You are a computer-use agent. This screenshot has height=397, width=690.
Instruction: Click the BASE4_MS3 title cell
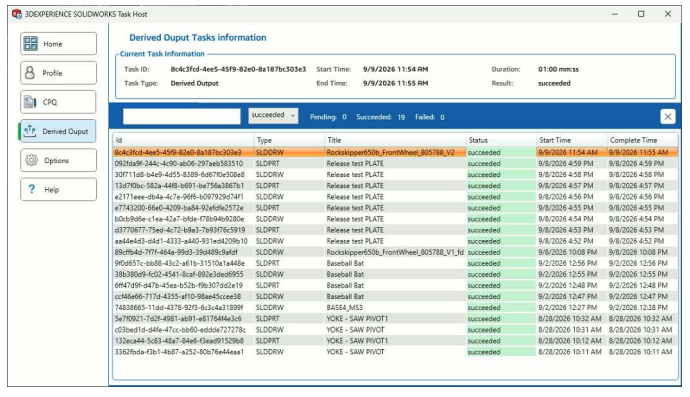point(344,307)
